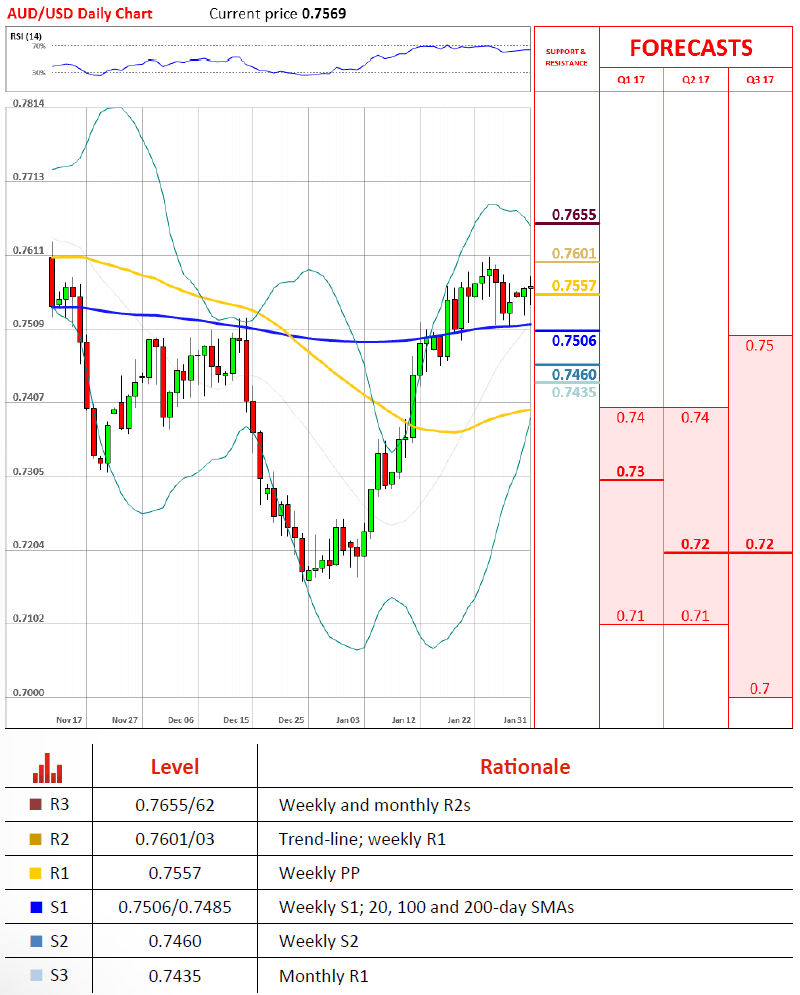Click the current price 0.7569 value

coord(324,13)
